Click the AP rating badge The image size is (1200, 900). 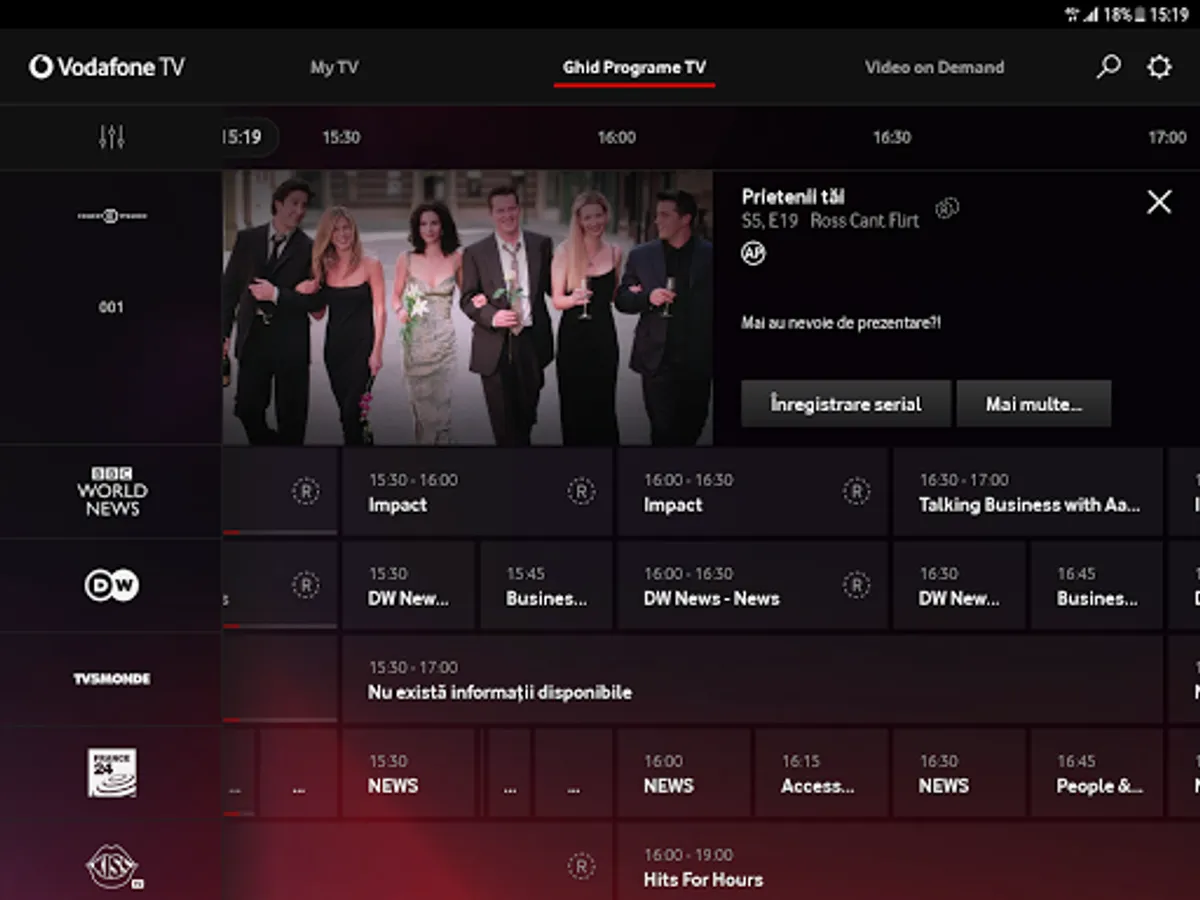coord(753,253)
